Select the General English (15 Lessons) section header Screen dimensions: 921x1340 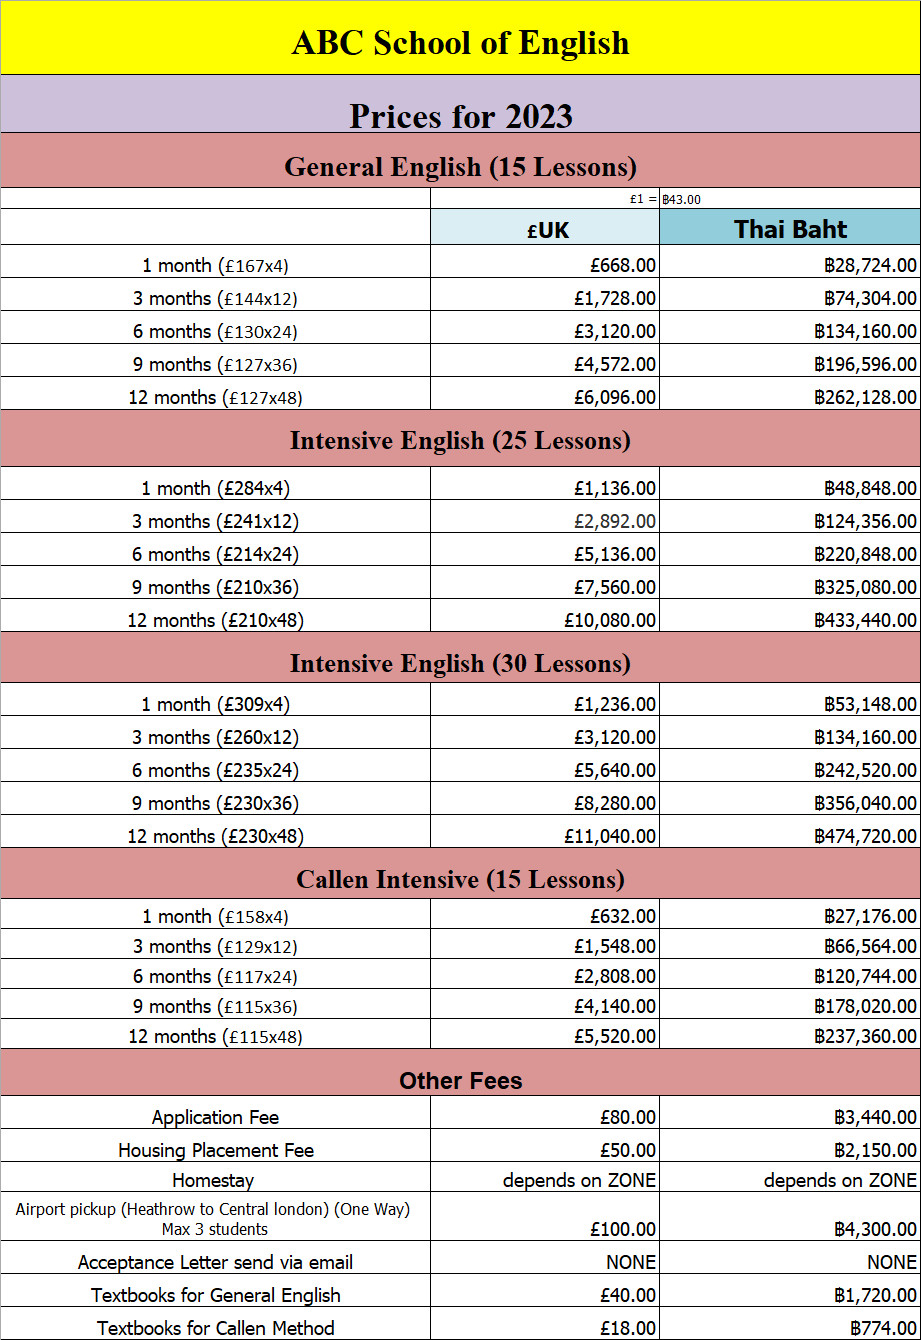(460, 166)
